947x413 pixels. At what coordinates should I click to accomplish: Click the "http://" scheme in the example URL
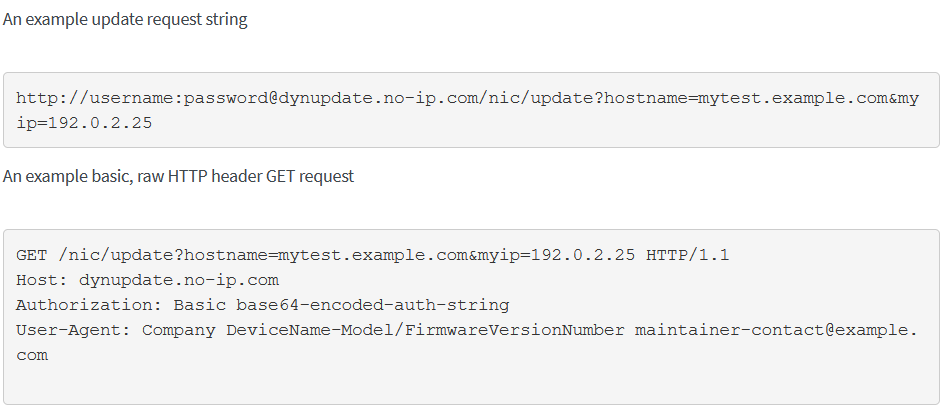(54, 99)
